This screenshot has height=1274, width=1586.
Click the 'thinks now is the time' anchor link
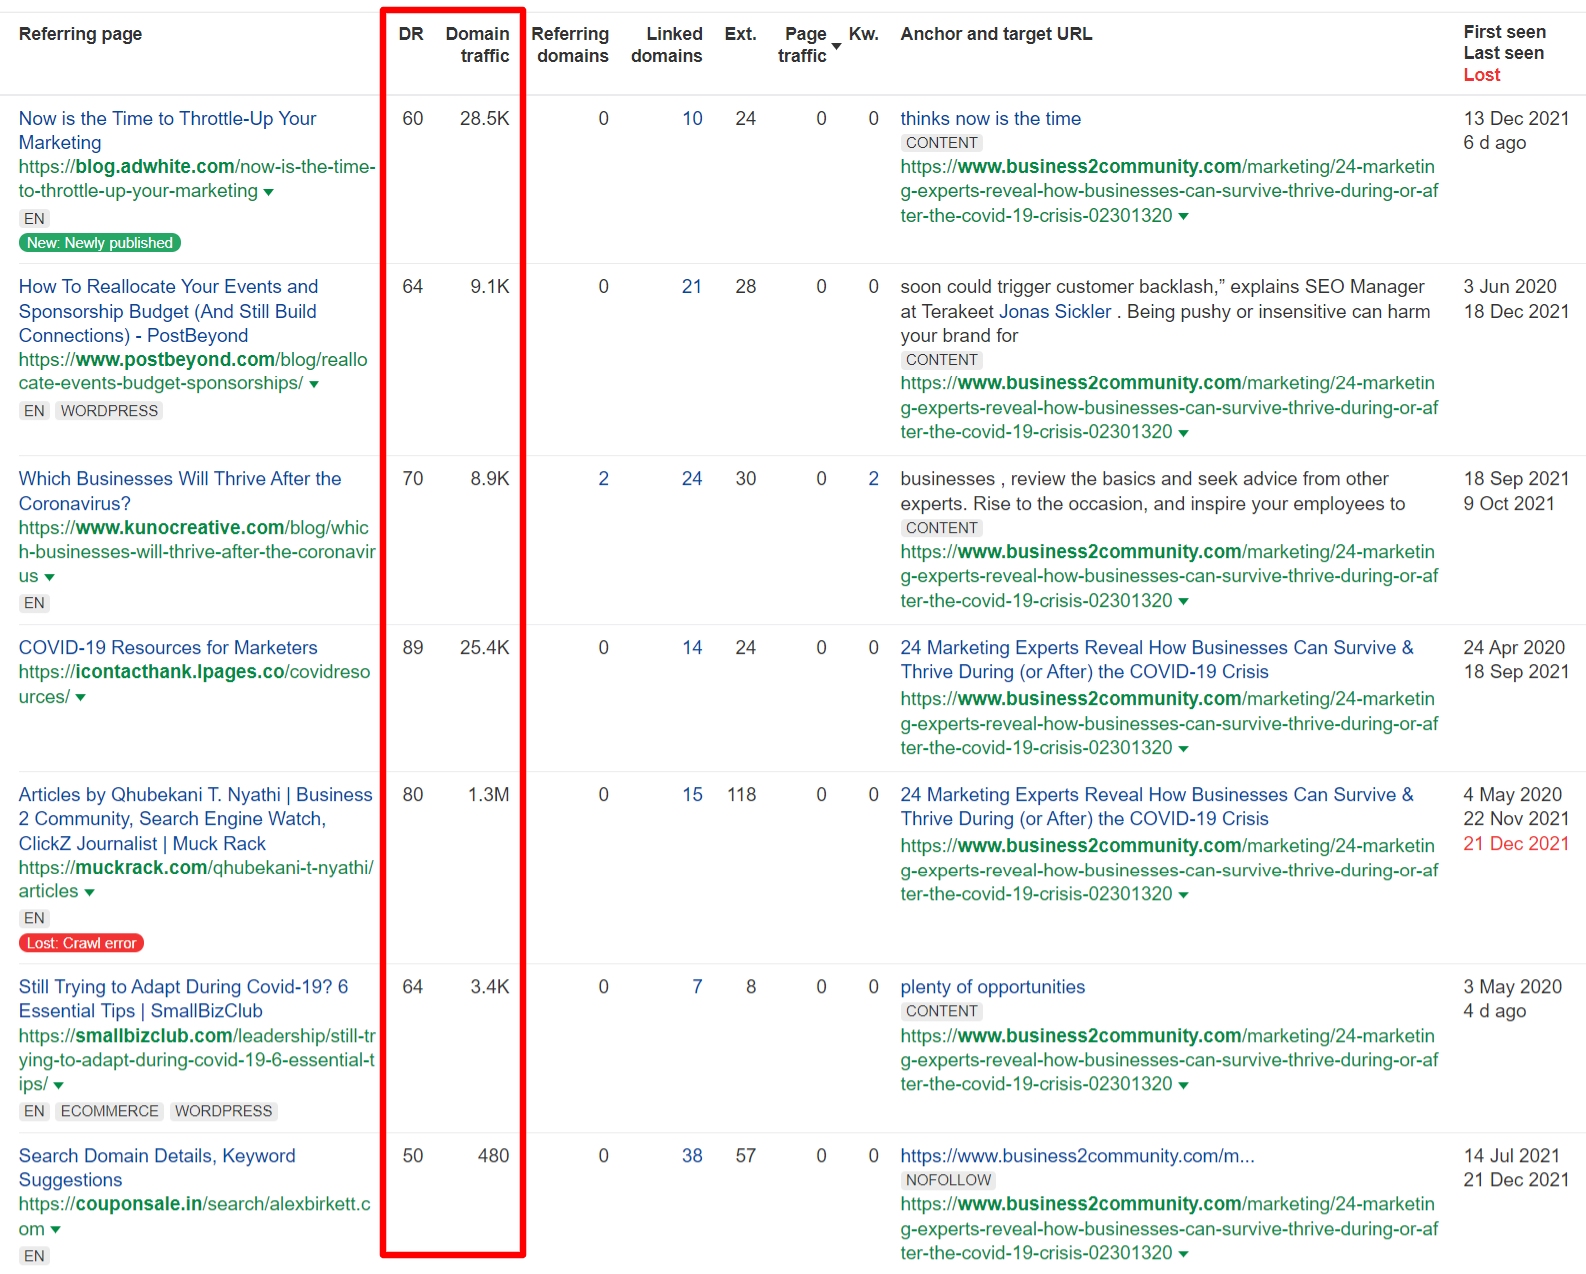991,119
